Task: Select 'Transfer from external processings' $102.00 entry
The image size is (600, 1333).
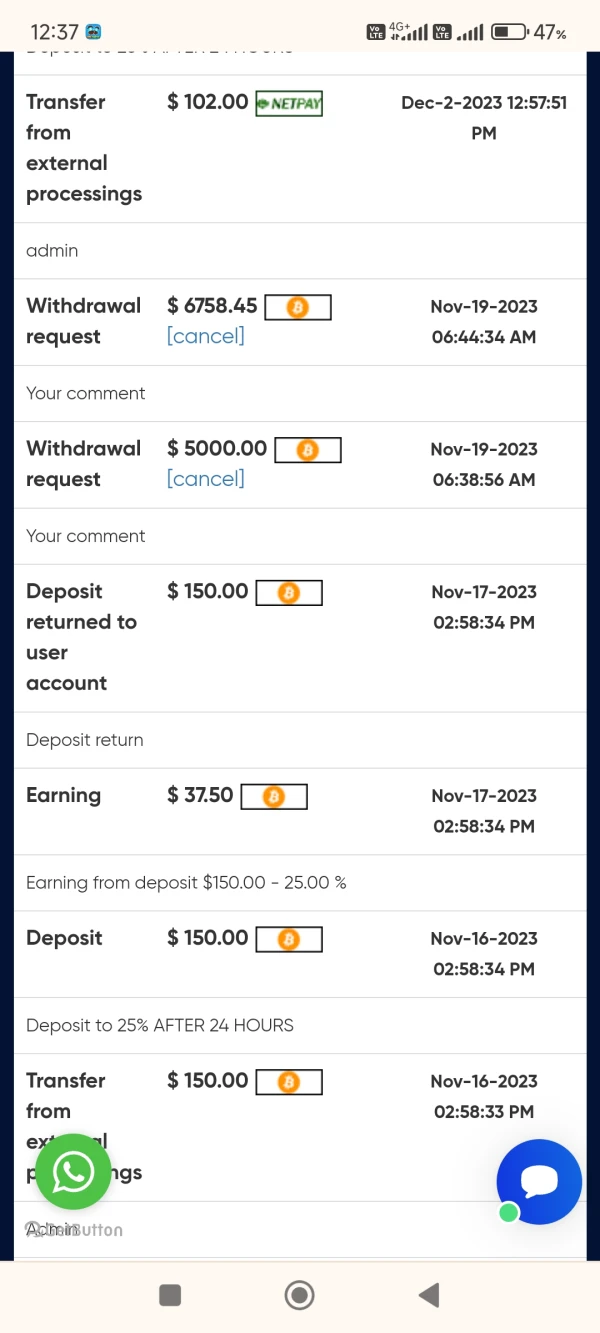Action: [84, 148]
